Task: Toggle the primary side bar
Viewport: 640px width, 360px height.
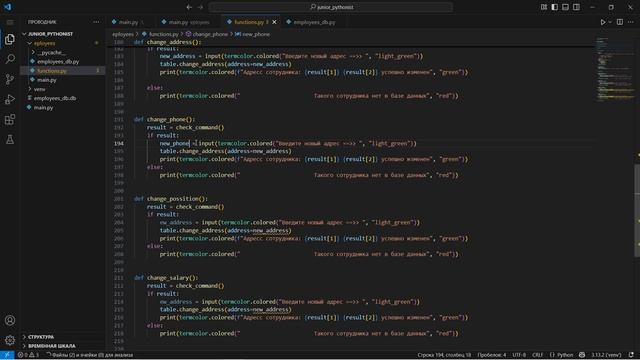Action: 555,7
